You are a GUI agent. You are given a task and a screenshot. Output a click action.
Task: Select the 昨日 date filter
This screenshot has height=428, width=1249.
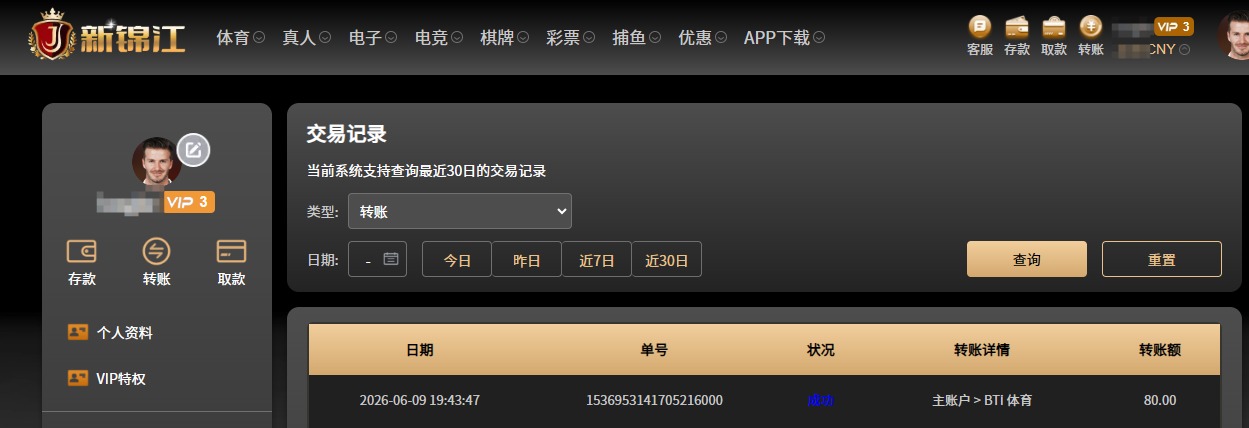coord(527,260)
